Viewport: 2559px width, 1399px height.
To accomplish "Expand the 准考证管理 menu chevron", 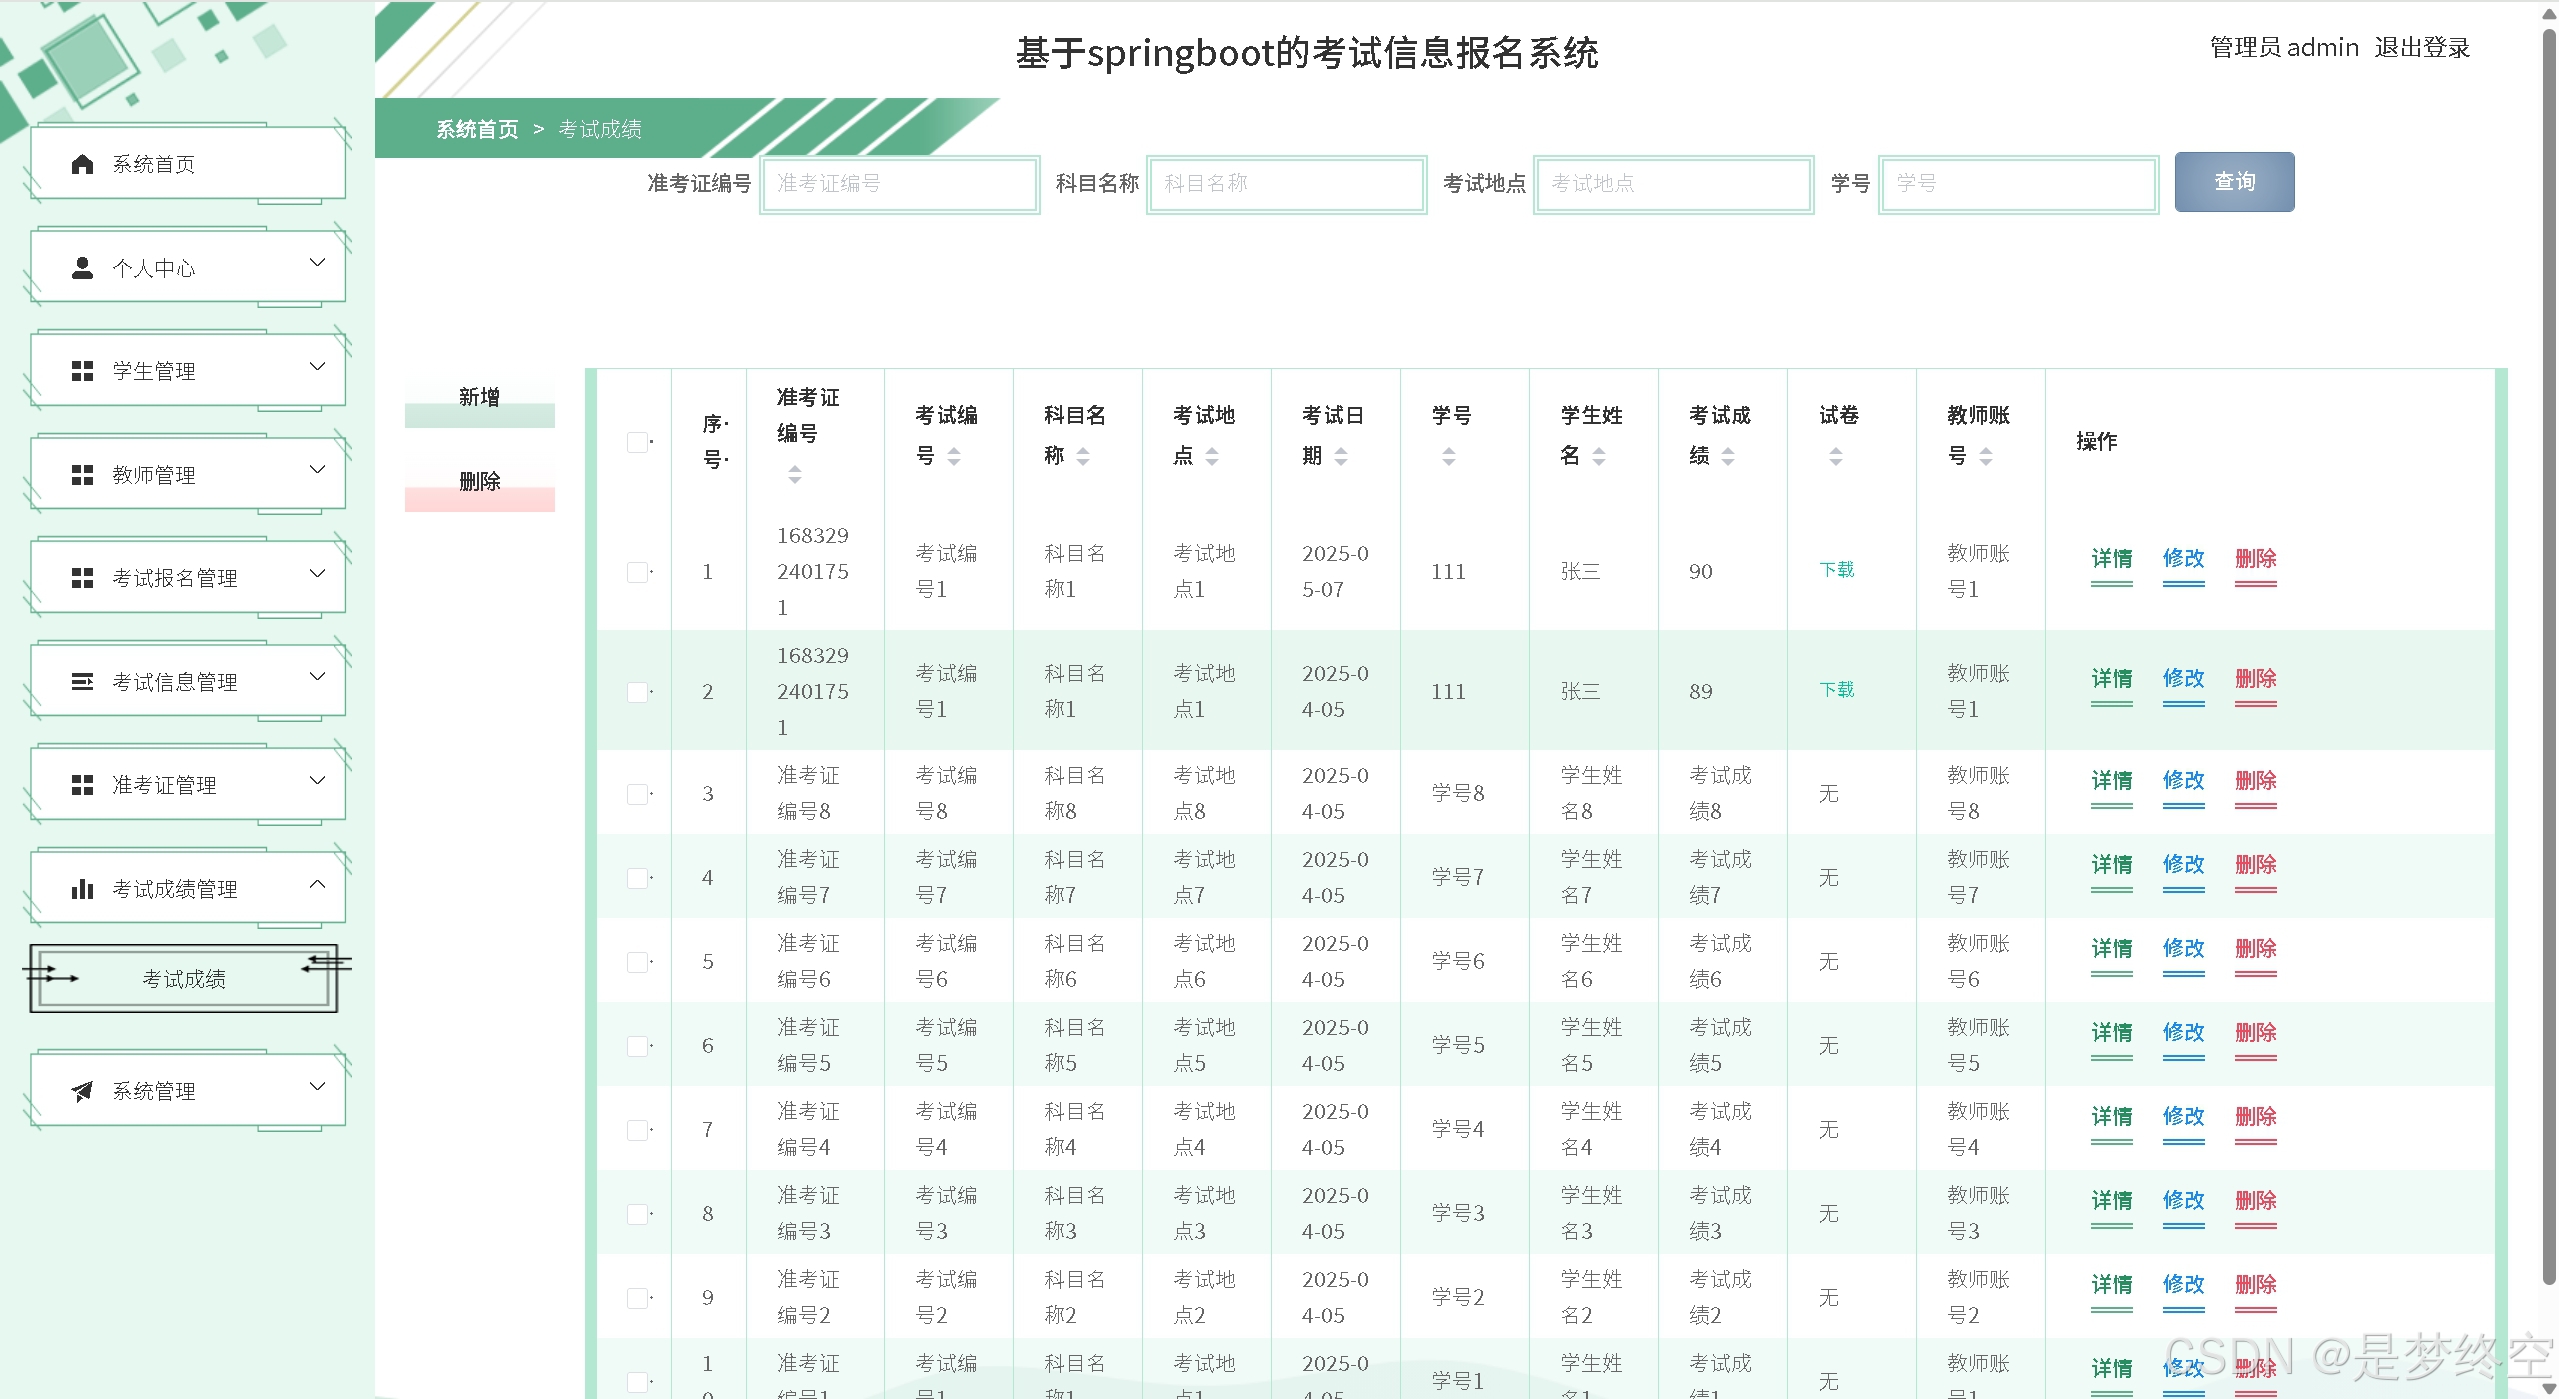I will (317, 781).
